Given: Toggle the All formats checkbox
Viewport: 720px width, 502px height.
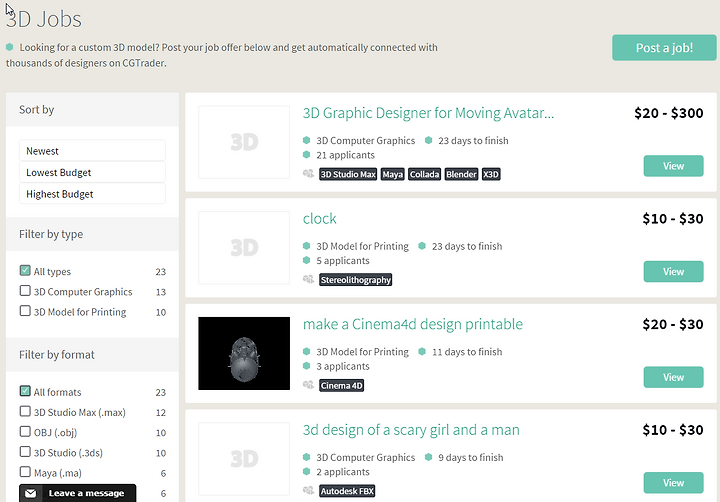Looking at the screenshot, I should [25, 391].
